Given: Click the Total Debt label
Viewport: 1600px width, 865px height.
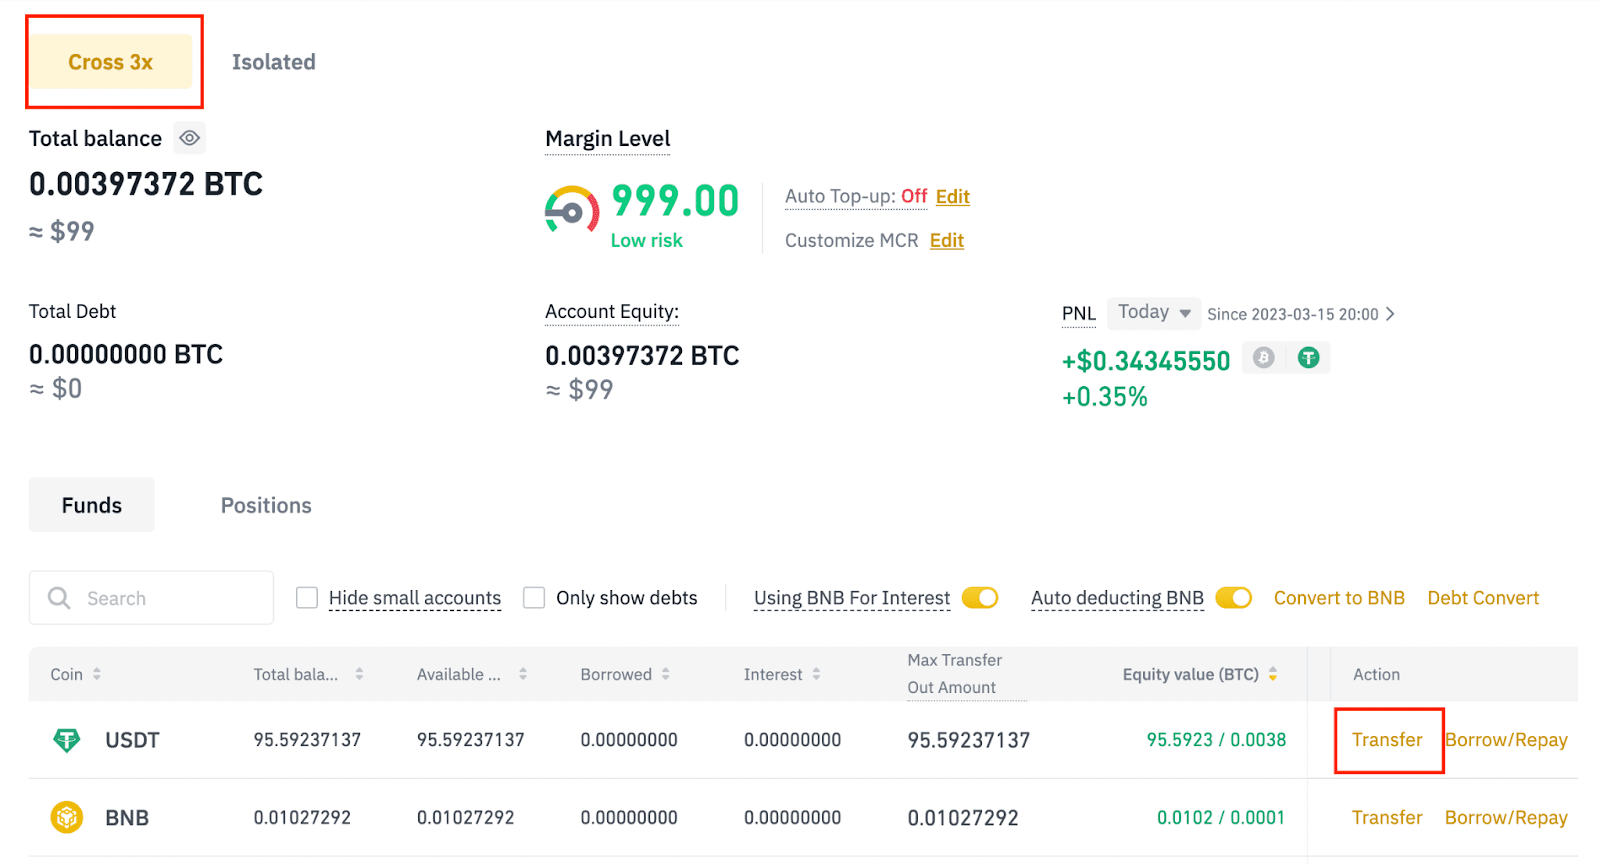Looking at the screenshot, I should [72, 312].
